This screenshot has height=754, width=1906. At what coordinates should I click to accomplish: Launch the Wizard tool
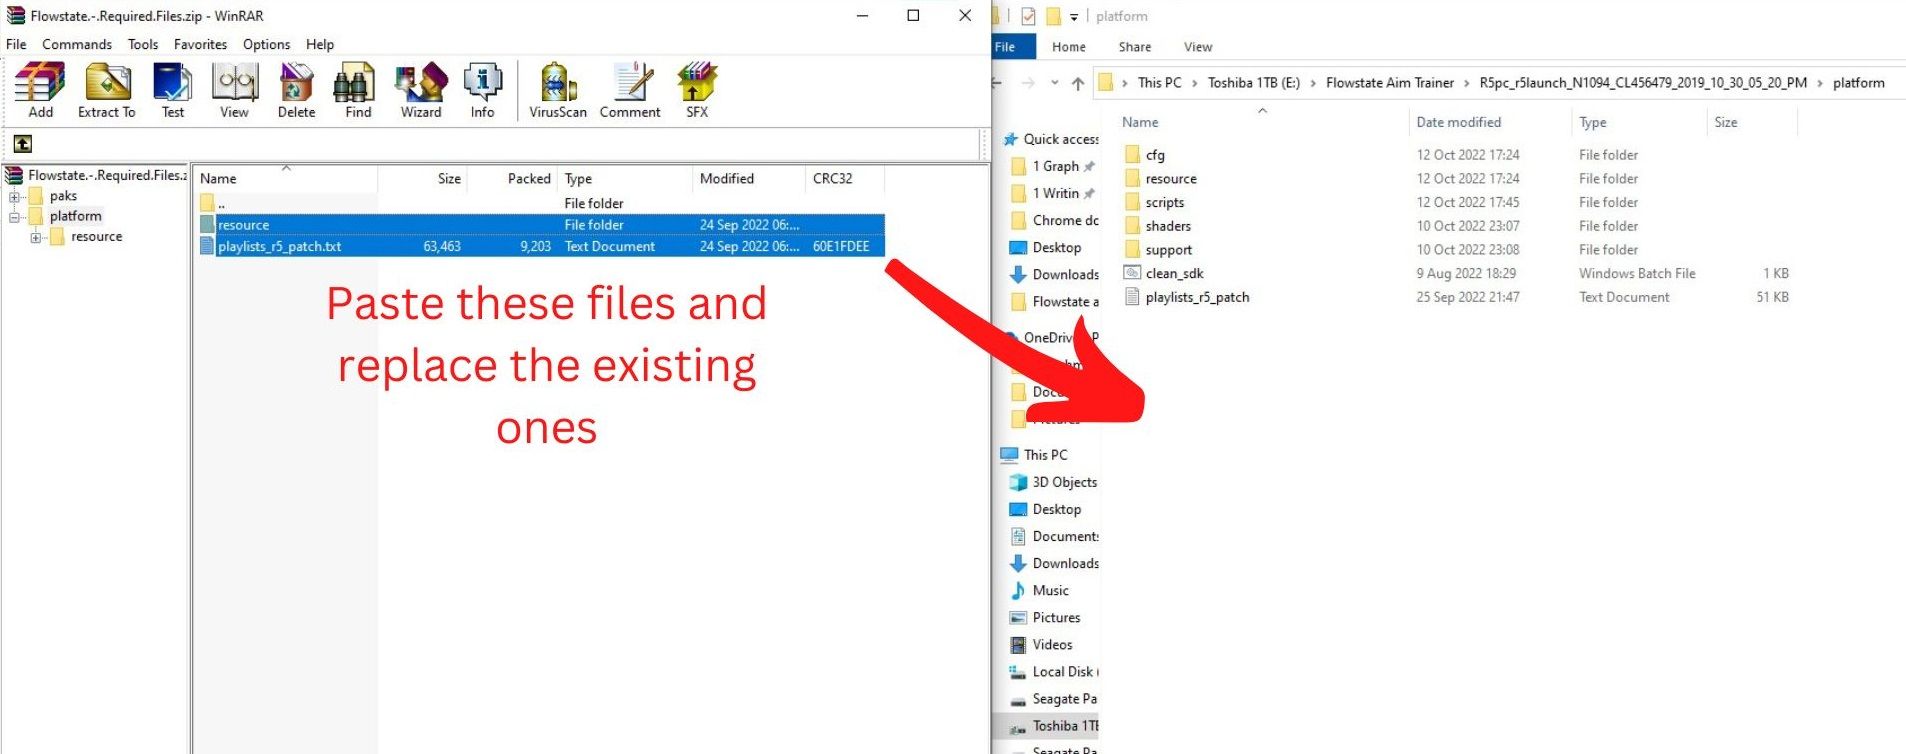point(421,90)
